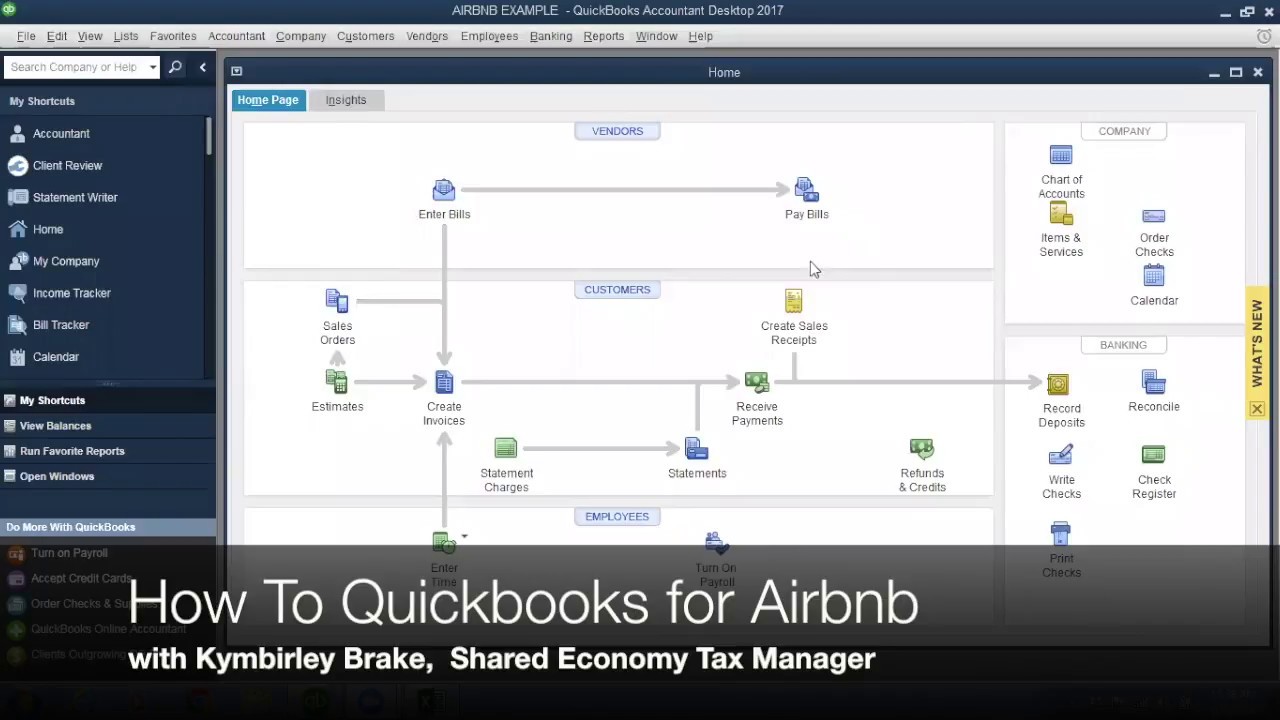Switch to the Insights tab
The height and width of the screenshot is (720, 1280).
pos(346,100)
